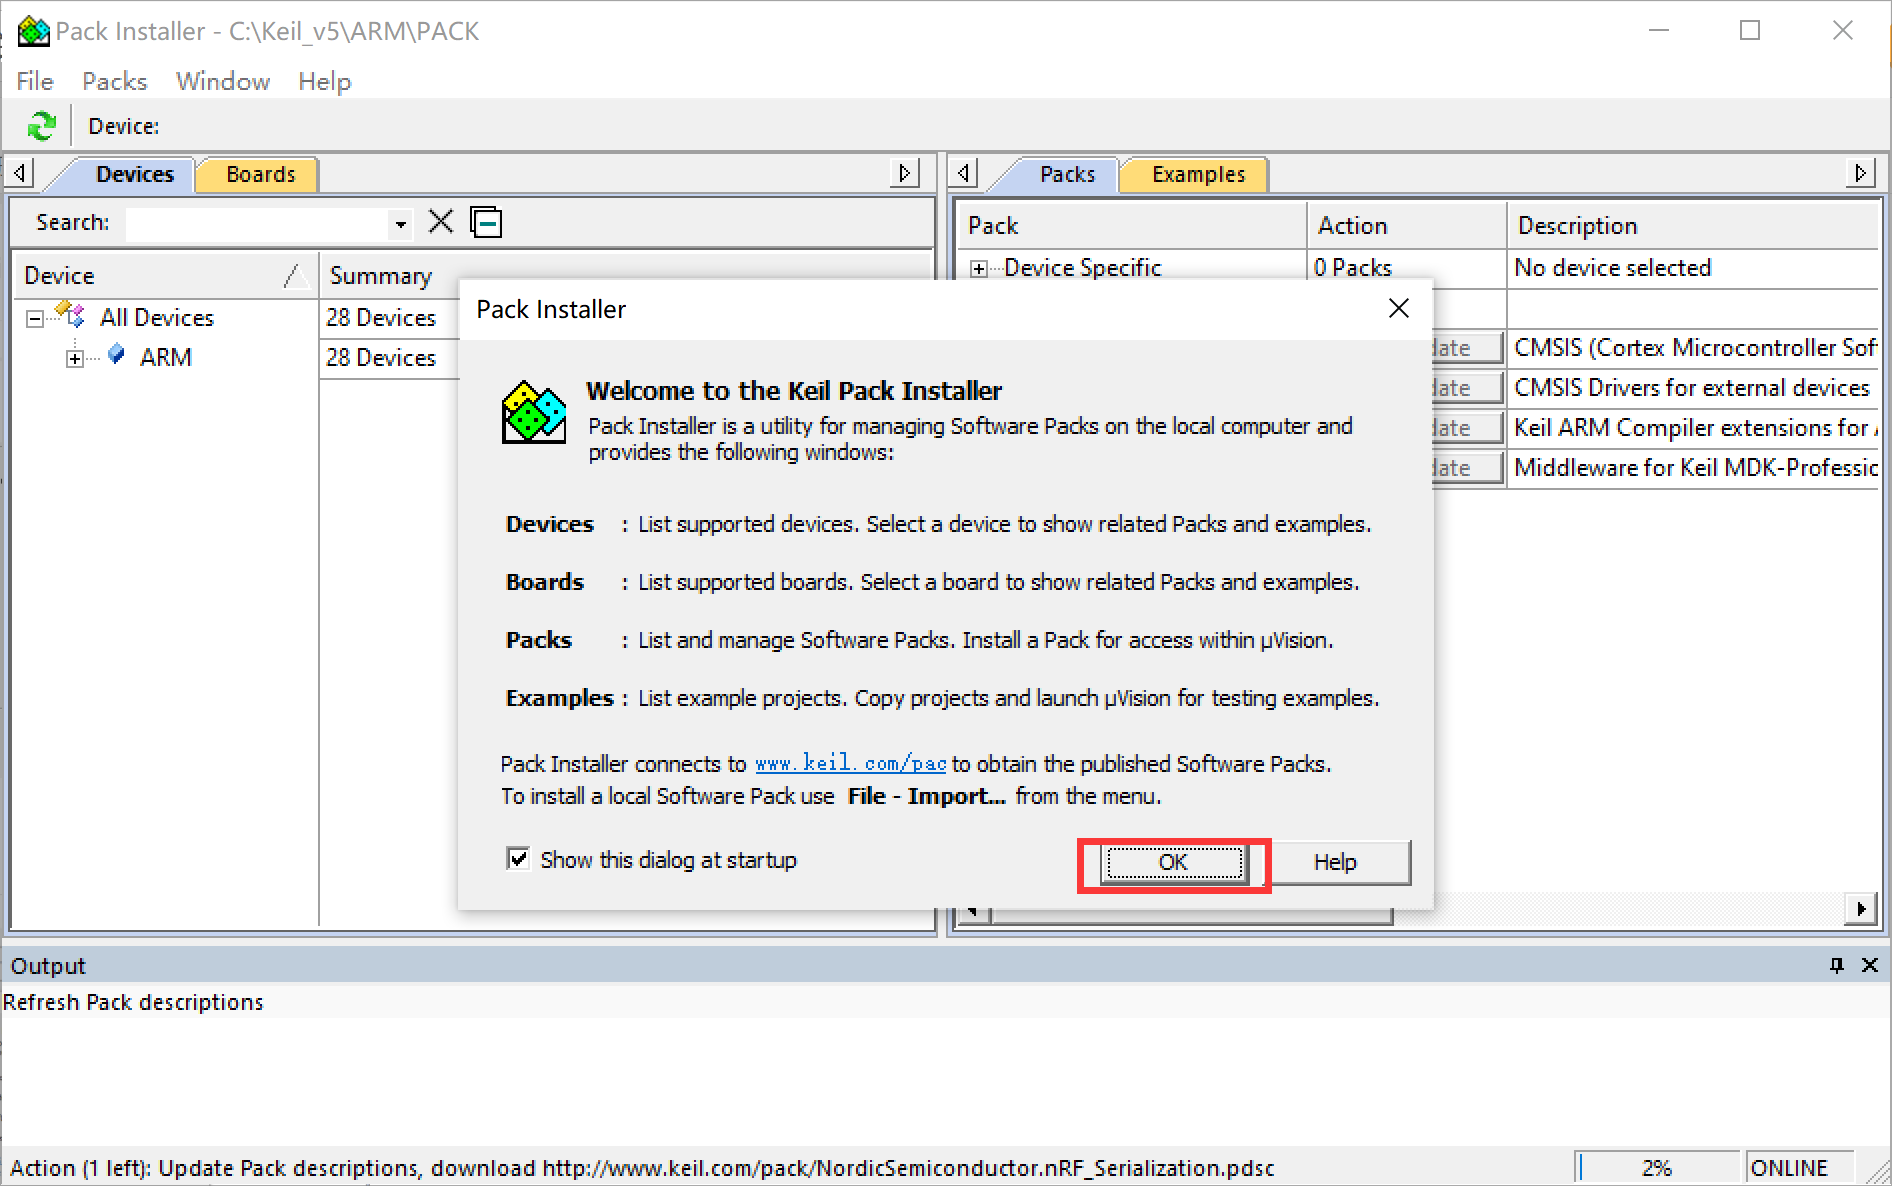Click 'Refresh Pack descriptions' output line
Viewport: 1892px width, 1186px height.
point(133,1002)
